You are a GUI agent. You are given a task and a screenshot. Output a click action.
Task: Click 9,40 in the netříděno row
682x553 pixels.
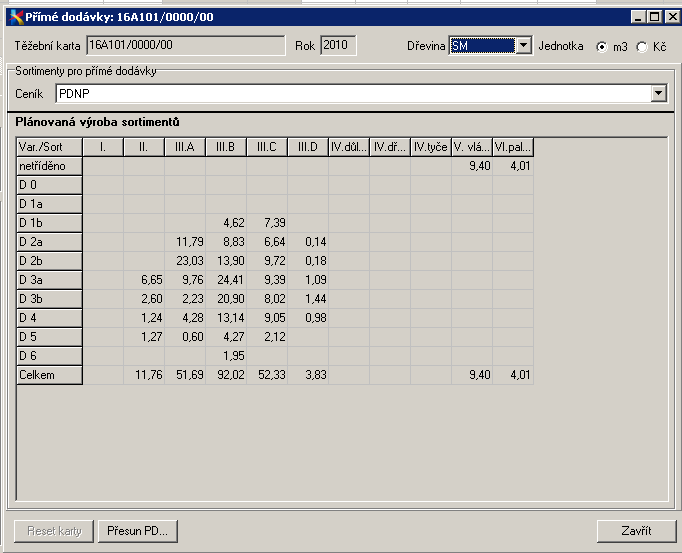coord(472,166)
